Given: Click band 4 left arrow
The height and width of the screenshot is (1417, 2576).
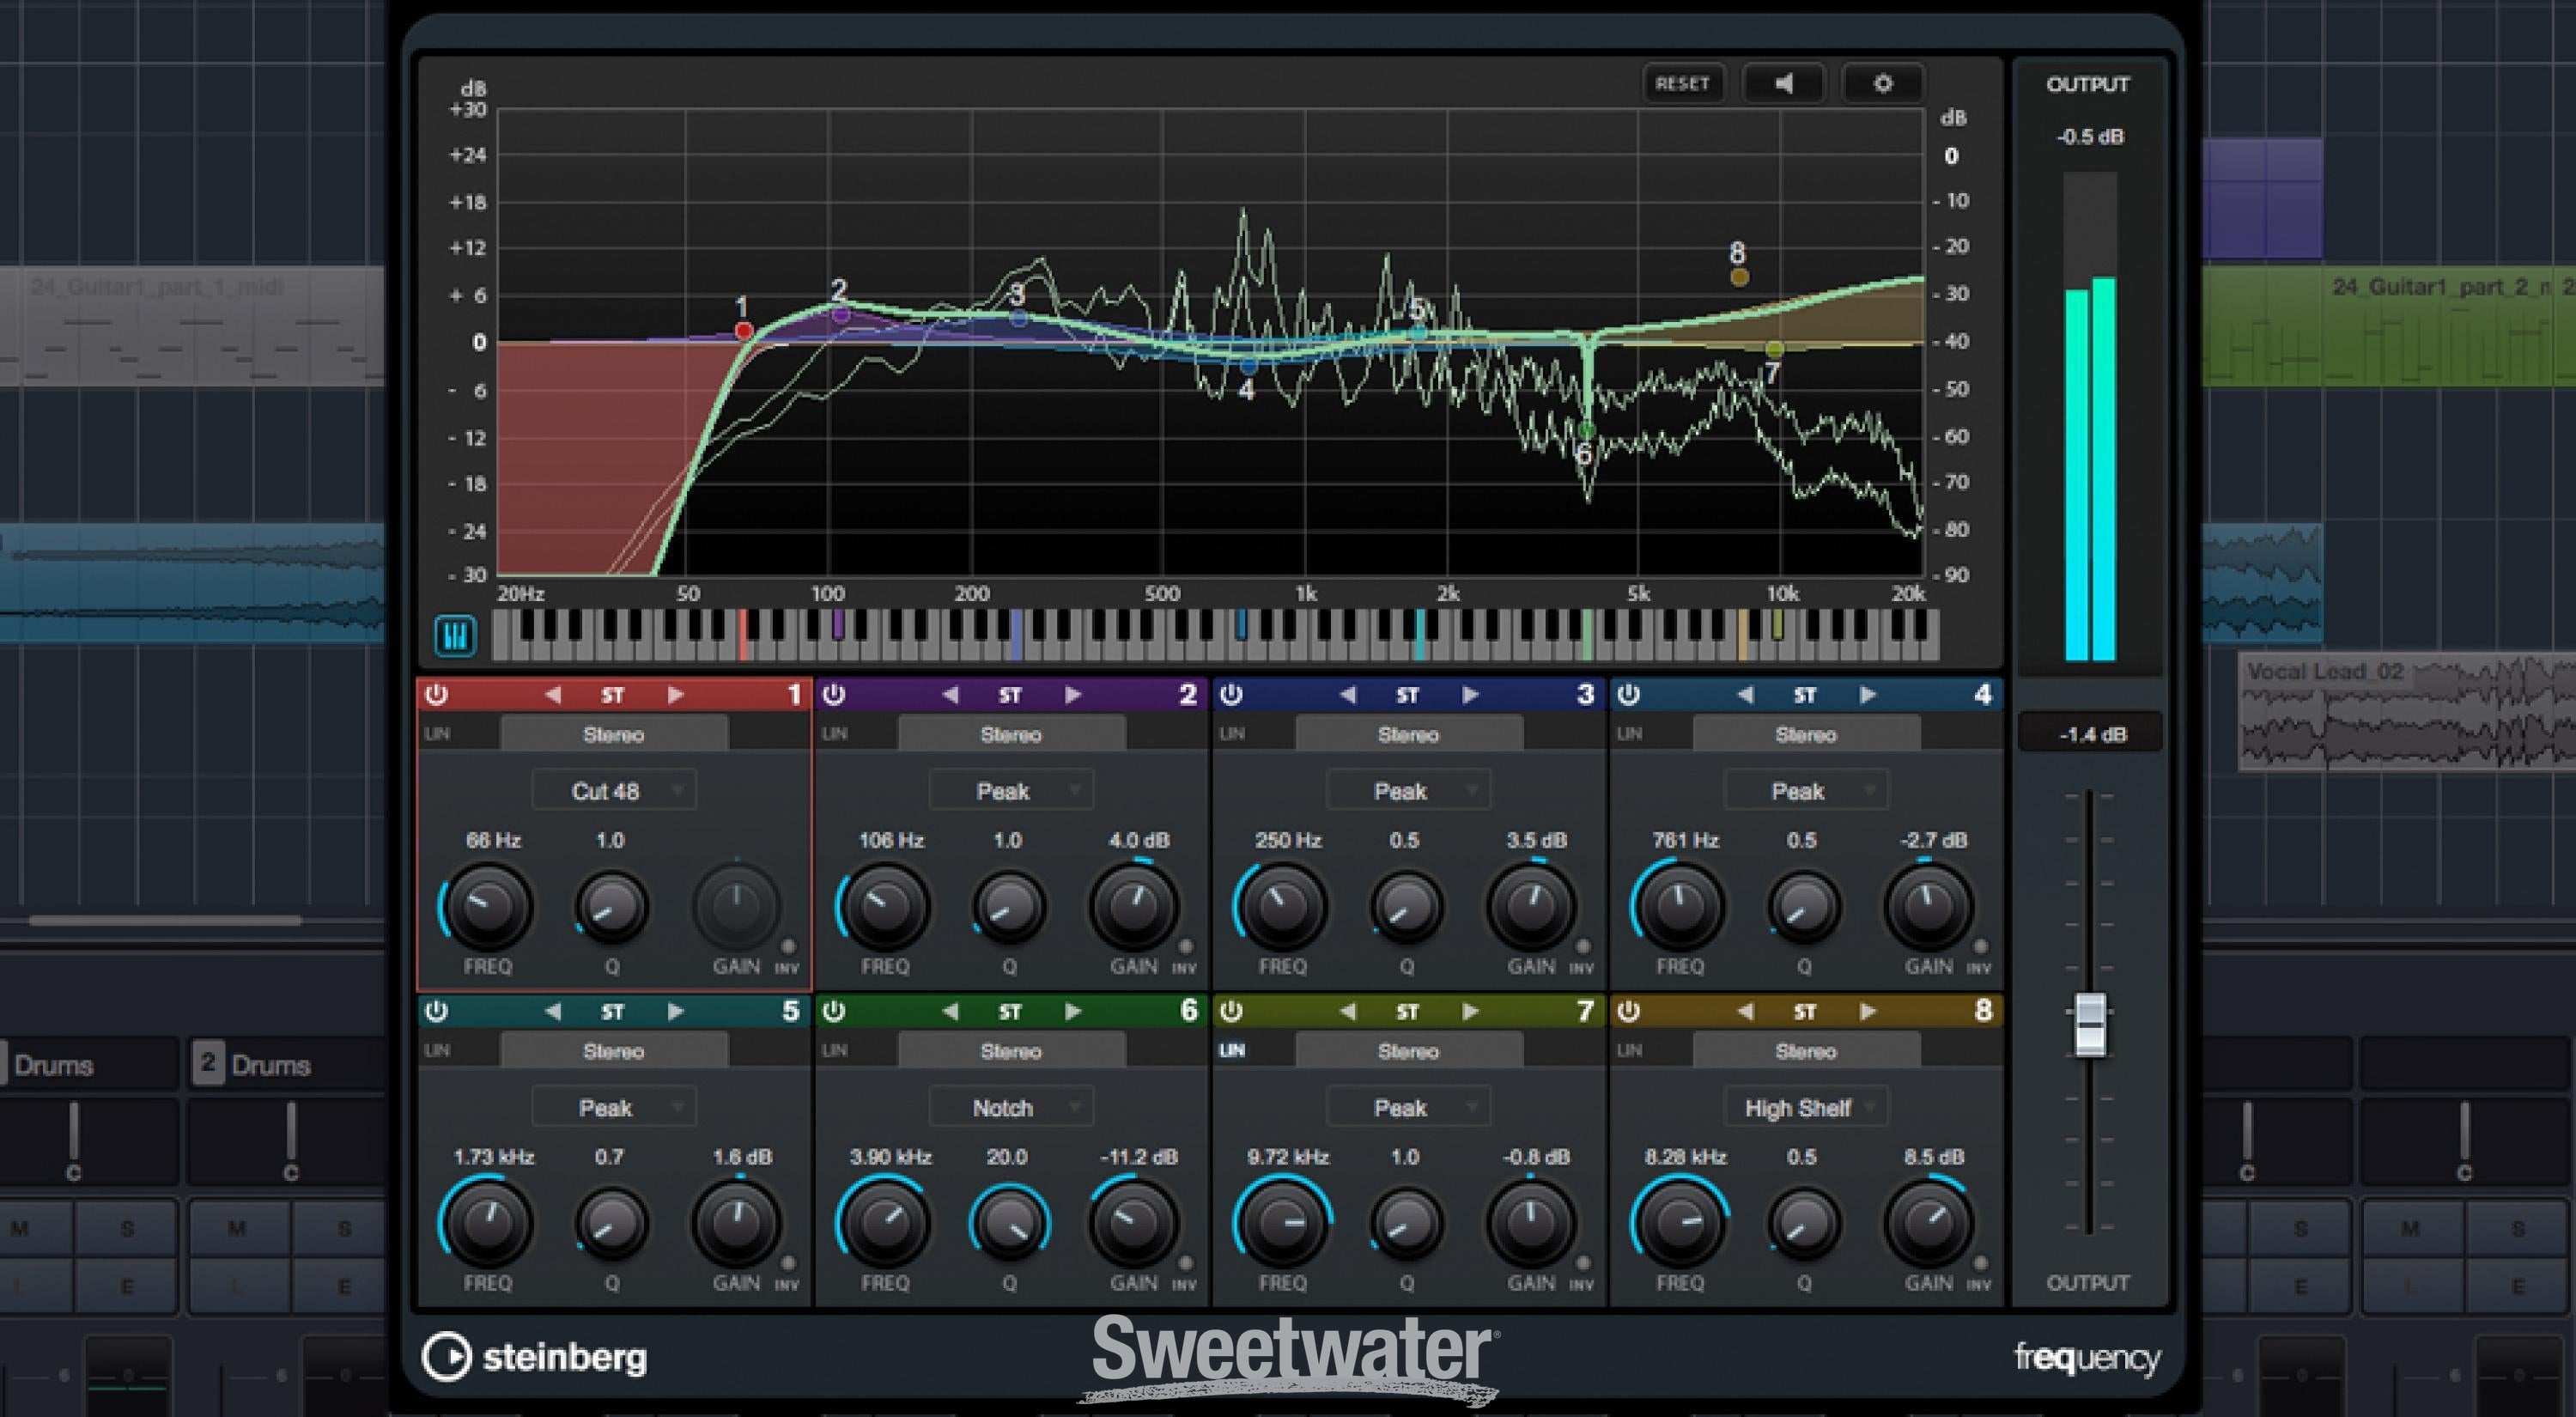Looking at the screenshot, I should pyautogui.click(x=1745, y=695).
